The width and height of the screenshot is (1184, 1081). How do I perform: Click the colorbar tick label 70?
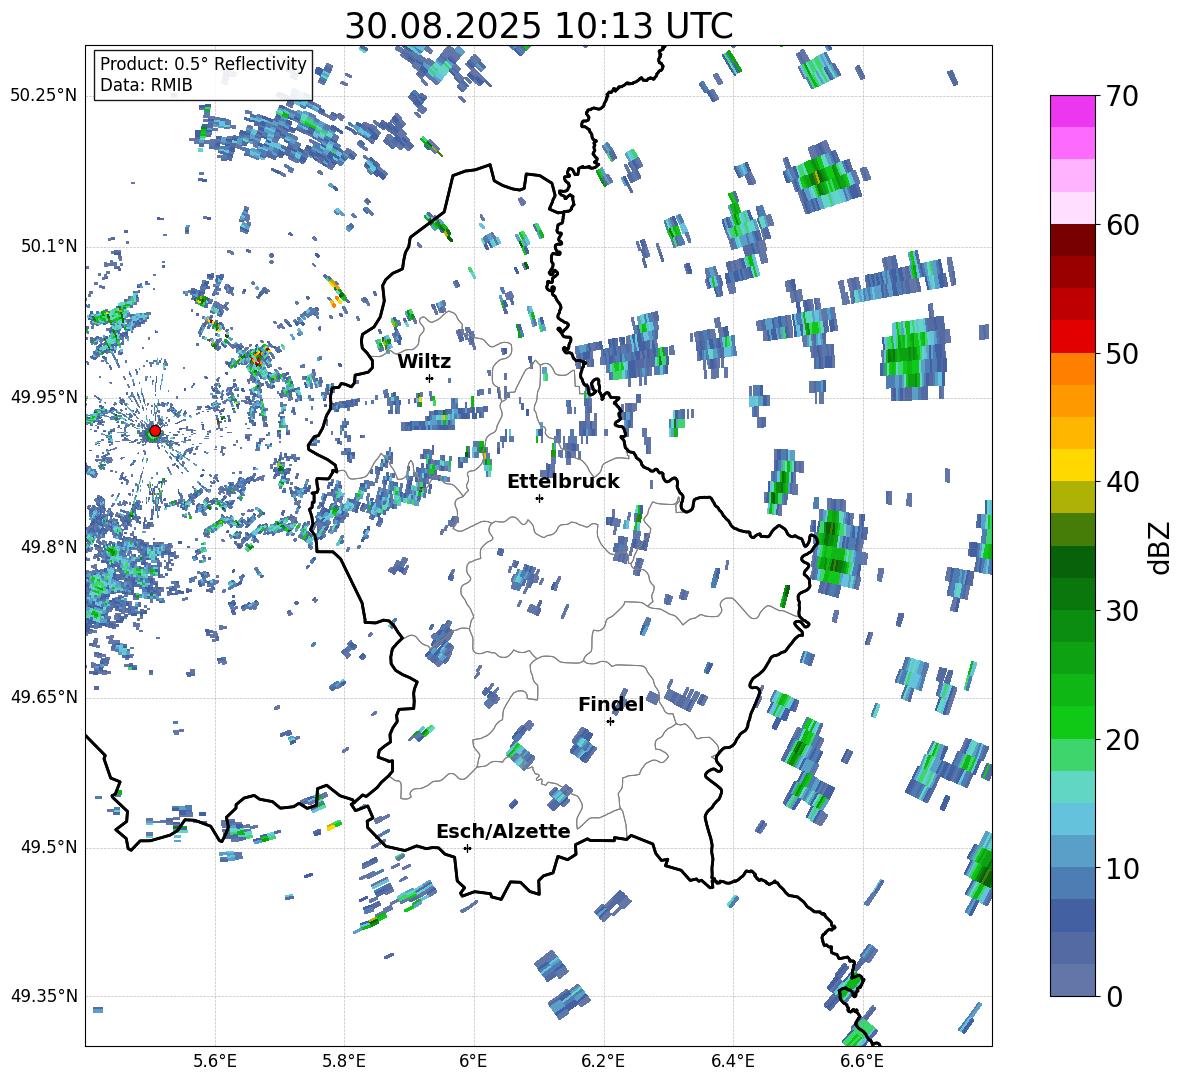pos(1122,97)
